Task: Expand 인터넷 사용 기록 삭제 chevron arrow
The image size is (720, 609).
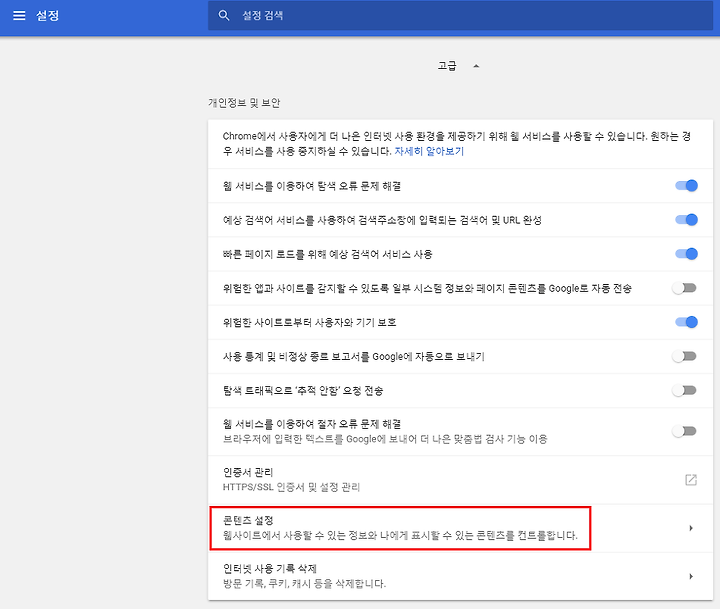Action: (x=691, y=576)
